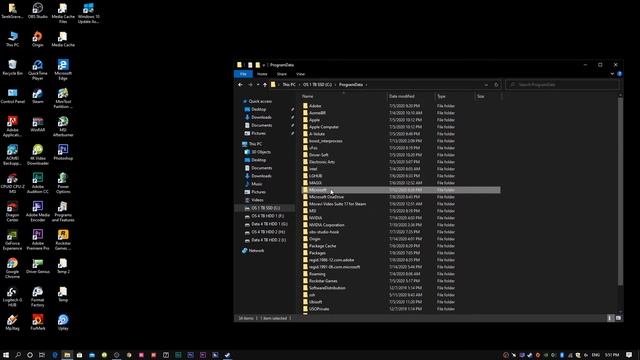Select Dragon Center desktop icon
This screenshot has width=640, height=360.
coord(12,211)
